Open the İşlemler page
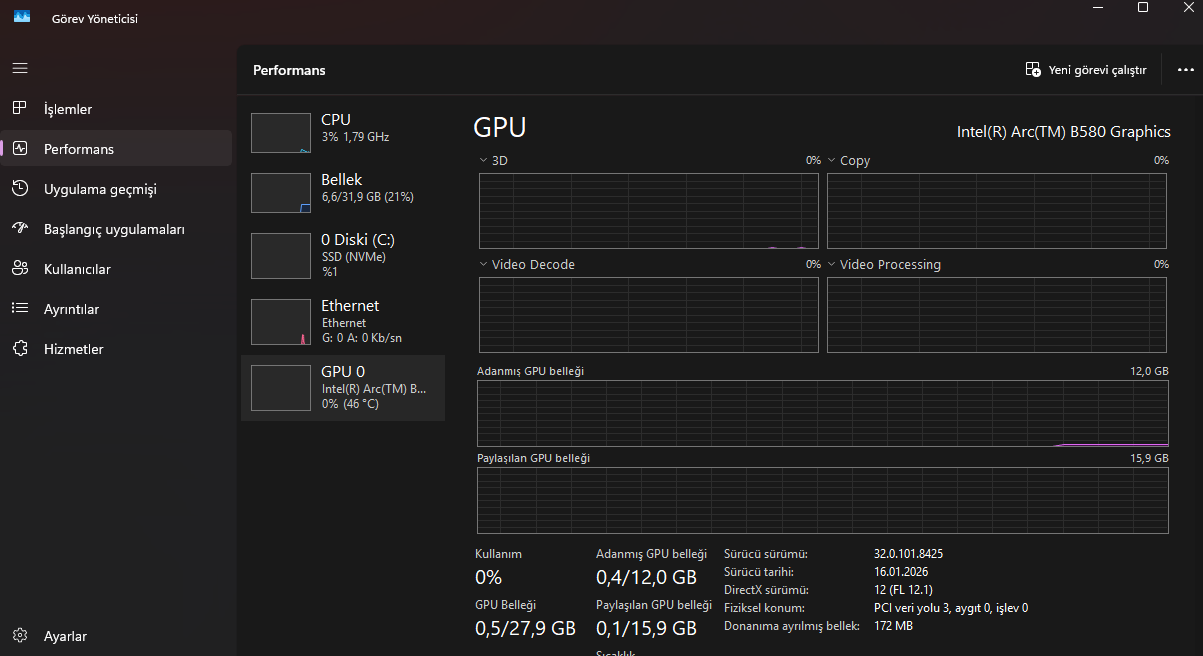The height and width of the screenshot is (656, 1203). [x=116, y=109]
